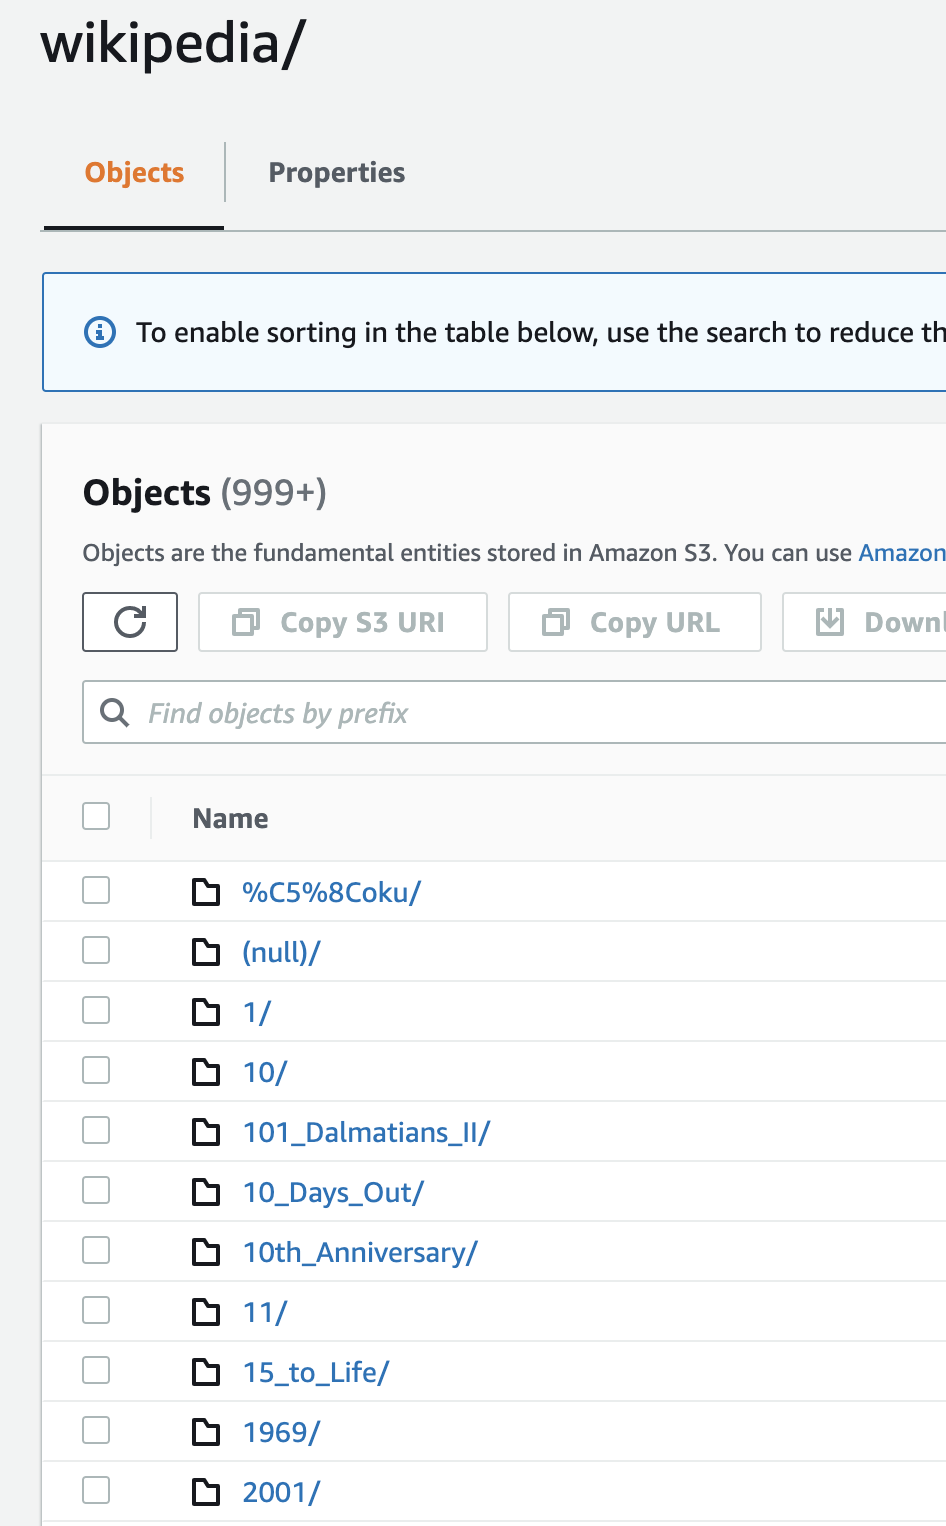Image resolution: width=946 pixels, height=1526 pixels.
Task: Toggle the select-all checkbox in the table header
Action: pos(96,816)
